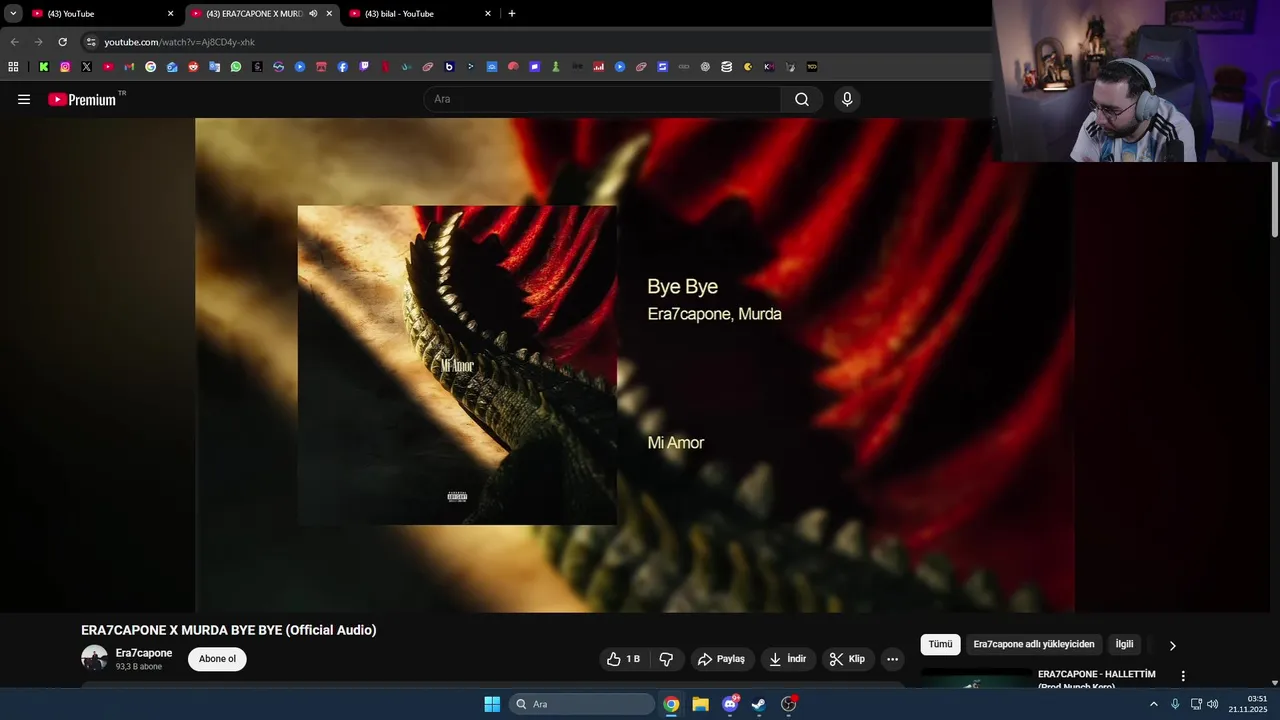This screenshot has height=720, width=1280.
Task: Select the İlgili filter chip
Action: (x=1125, y=645)
